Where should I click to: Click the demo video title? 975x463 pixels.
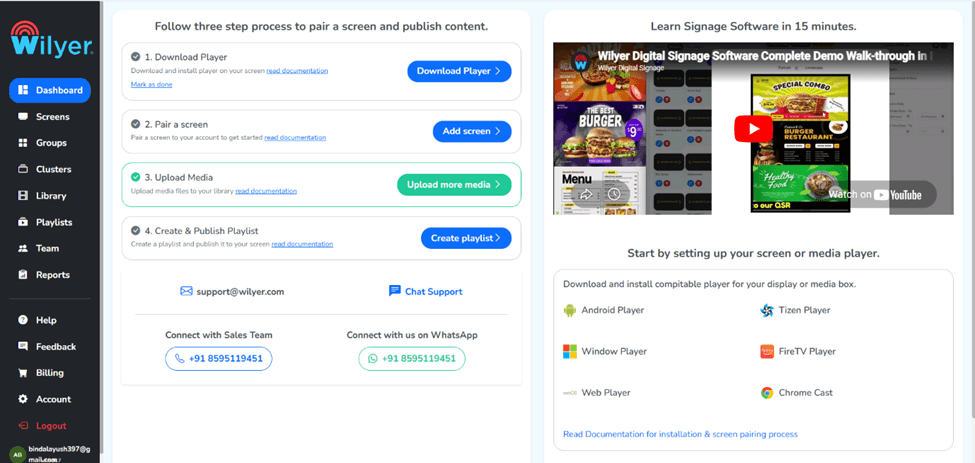pos(767,55)
